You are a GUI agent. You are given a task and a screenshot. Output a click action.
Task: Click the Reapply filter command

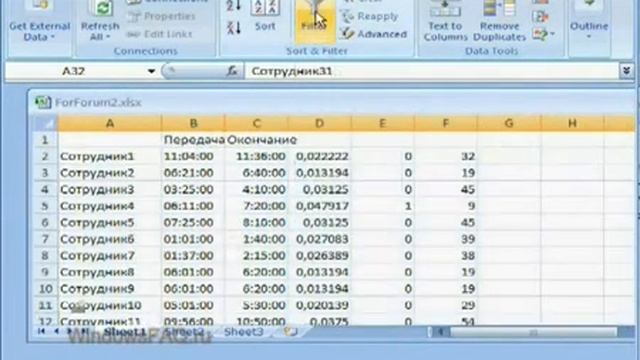[x=370, y=16]
